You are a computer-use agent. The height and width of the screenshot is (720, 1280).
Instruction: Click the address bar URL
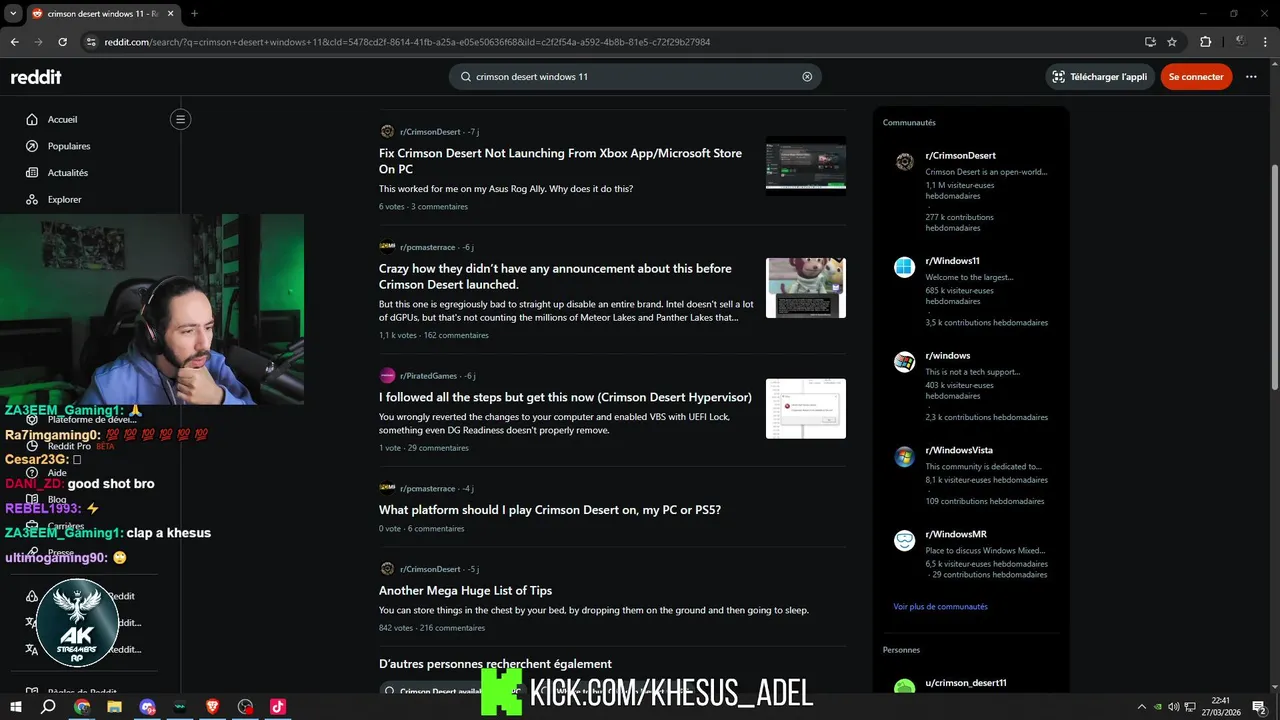click(x=407, y=42)
